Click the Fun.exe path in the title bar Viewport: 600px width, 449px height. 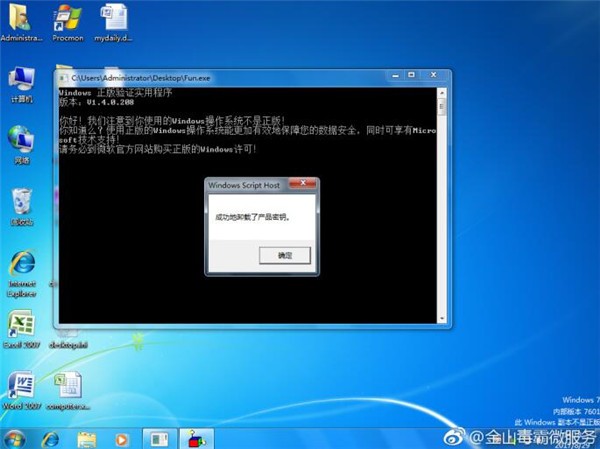coord(141,78)
